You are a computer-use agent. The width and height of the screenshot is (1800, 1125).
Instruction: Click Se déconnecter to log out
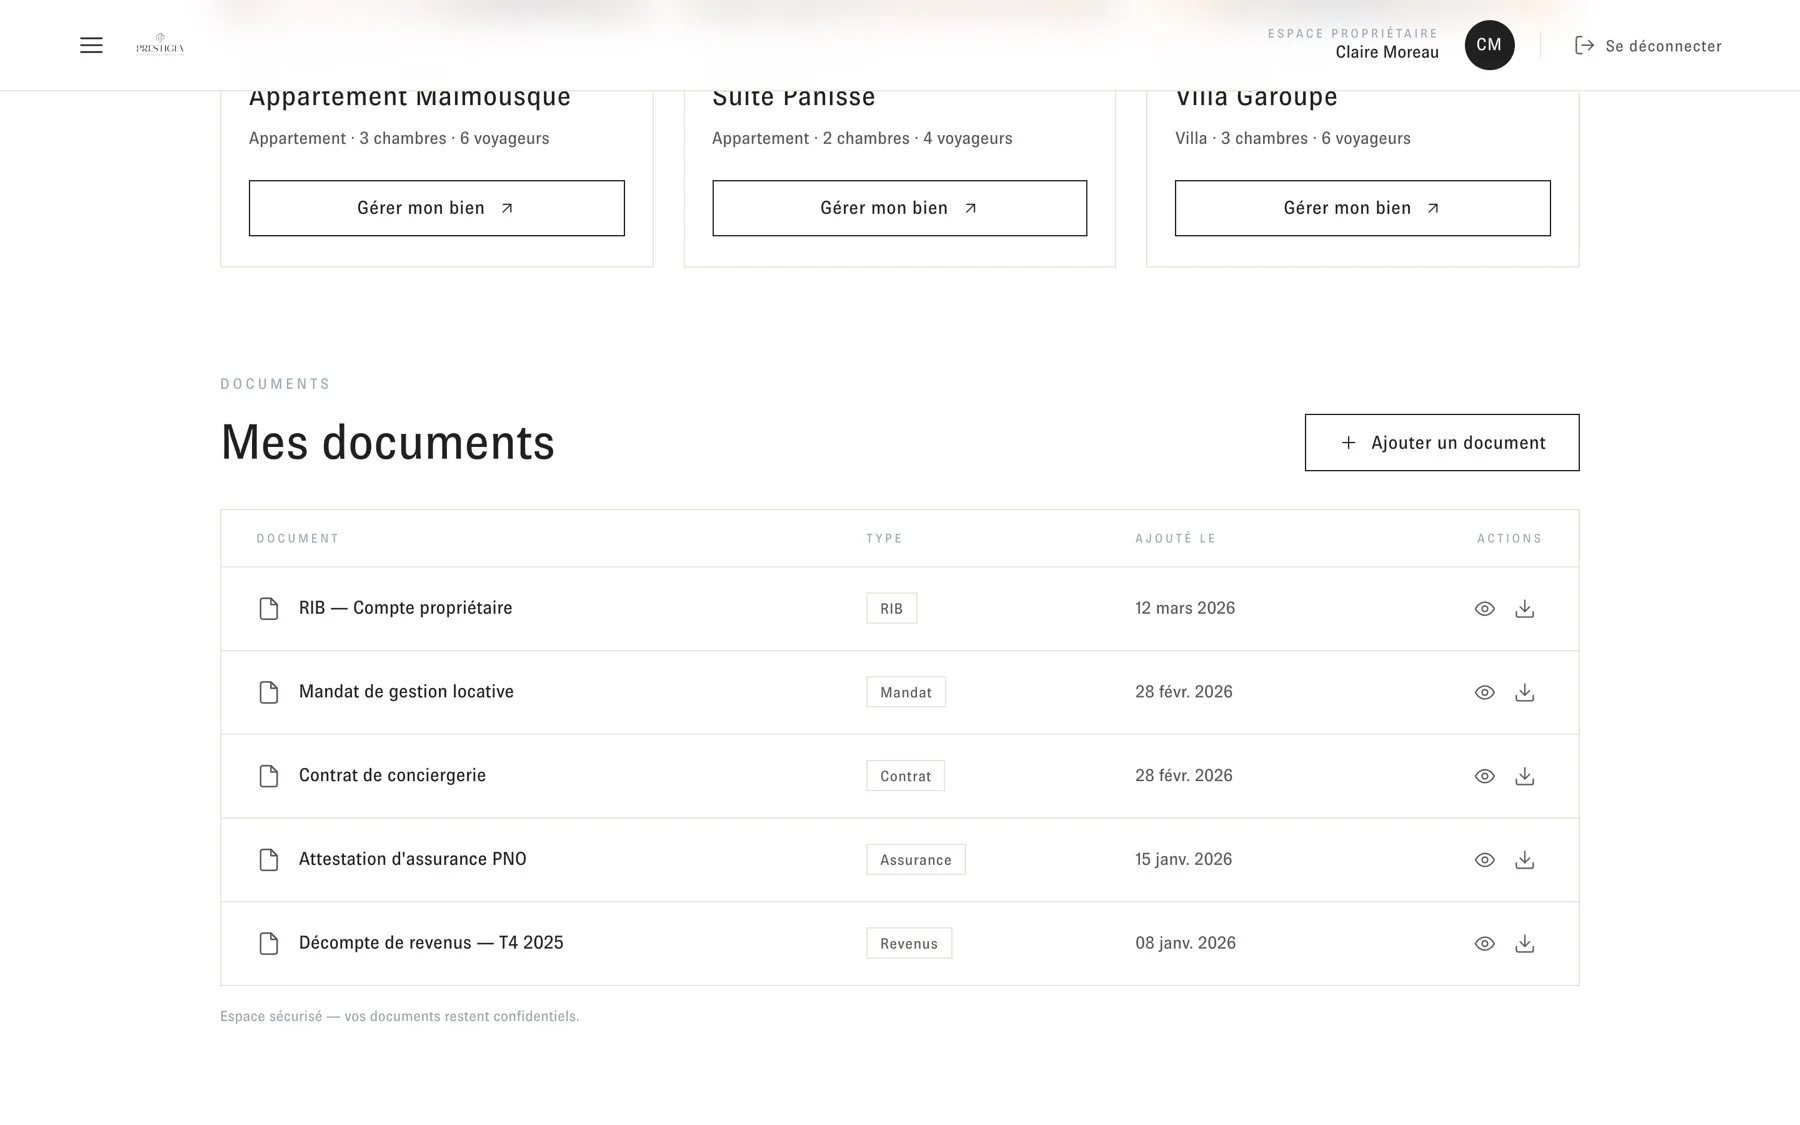[1648, 46]
